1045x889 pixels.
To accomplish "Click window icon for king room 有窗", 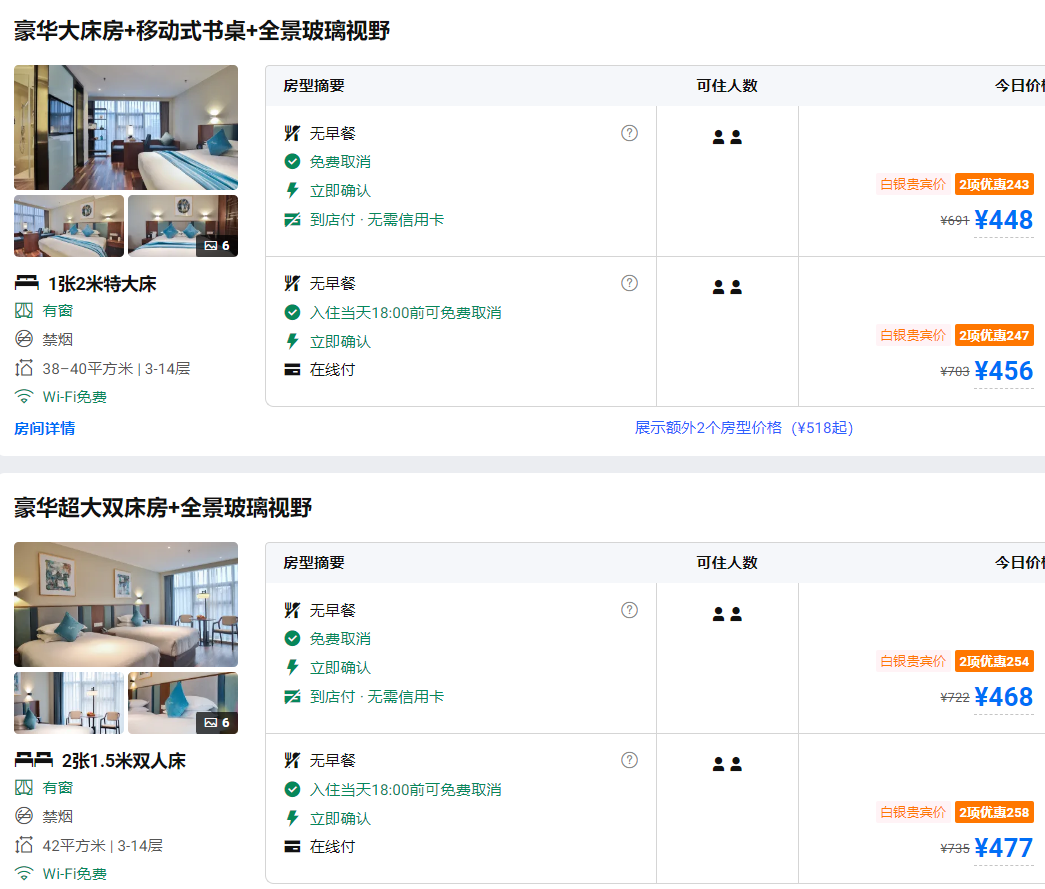I will coord(24,311).
